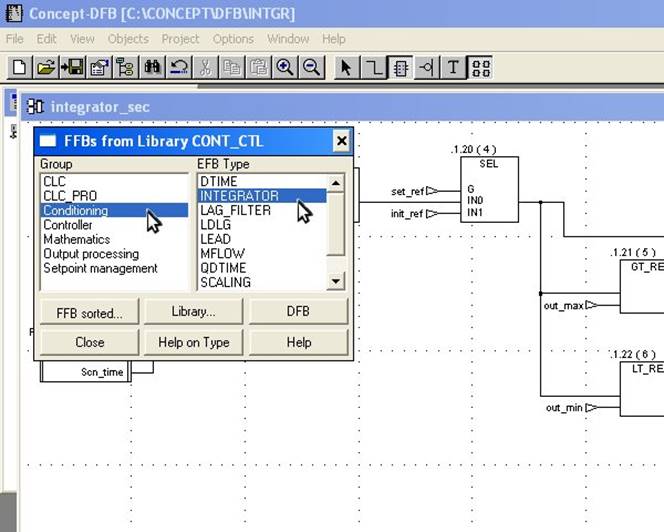Select MFLOW in EFB Type list
The image size is (664, 532).
point(262,253)
